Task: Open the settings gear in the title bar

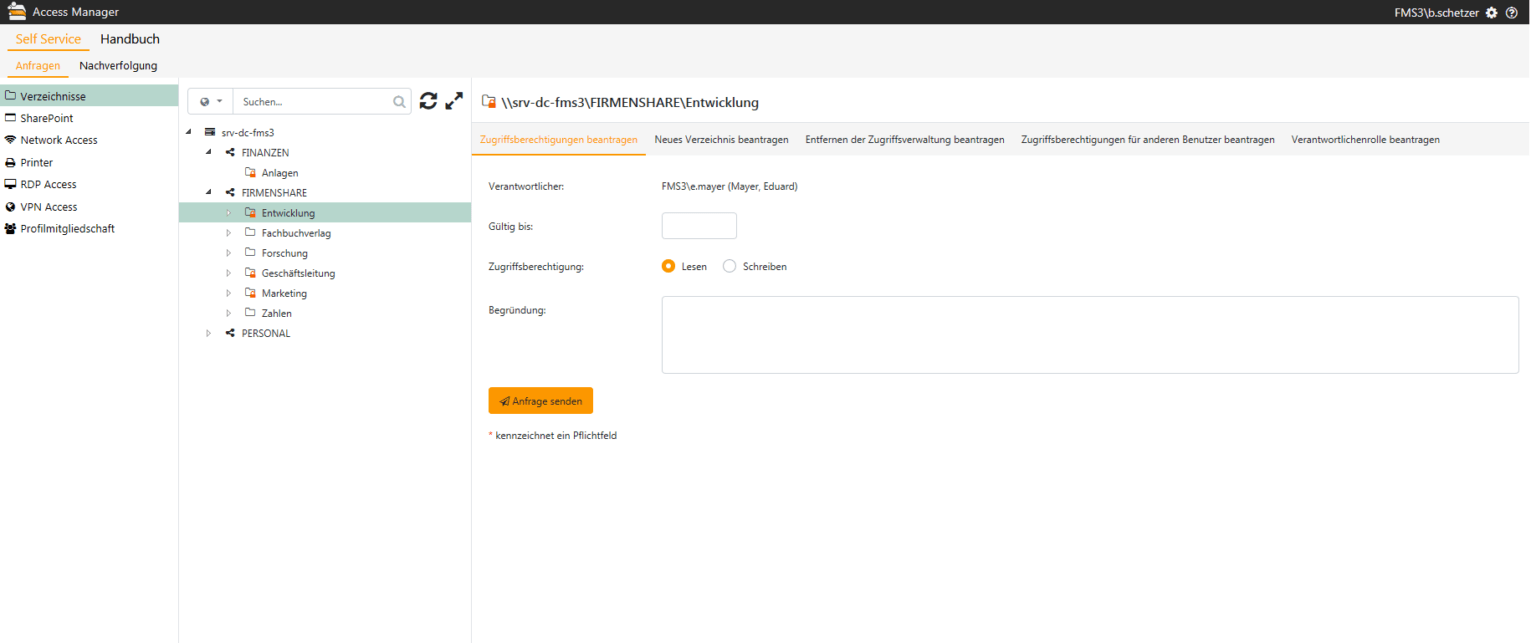Action: pyautogui.click(x=1492, y=12)
